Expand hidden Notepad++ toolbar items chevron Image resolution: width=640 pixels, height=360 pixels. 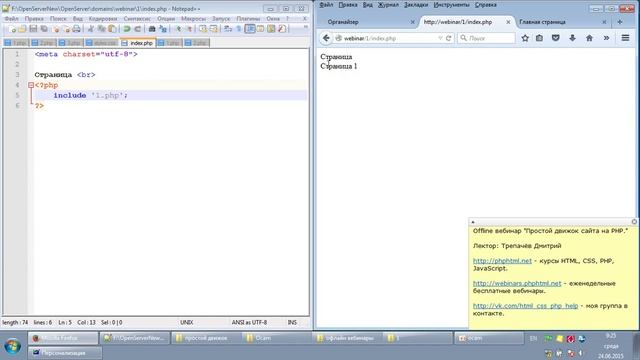305,27
